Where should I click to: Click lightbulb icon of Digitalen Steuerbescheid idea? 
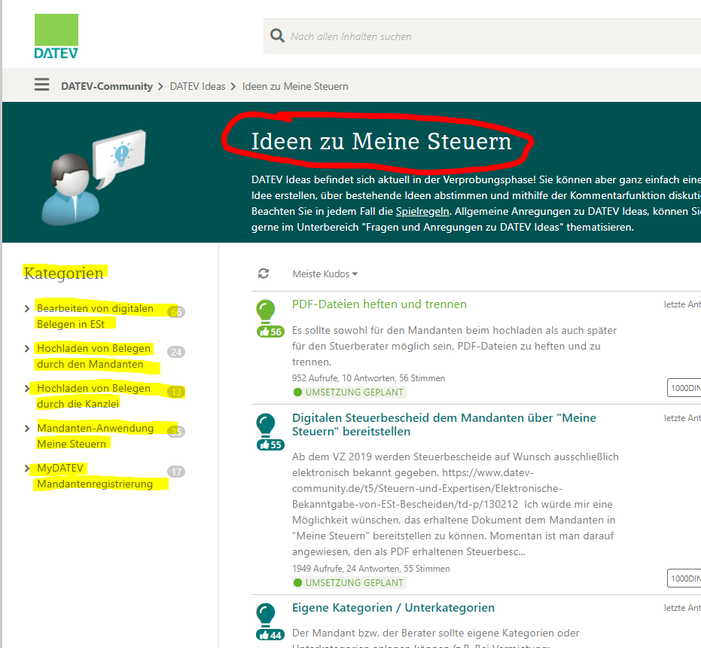click(266, 425)
